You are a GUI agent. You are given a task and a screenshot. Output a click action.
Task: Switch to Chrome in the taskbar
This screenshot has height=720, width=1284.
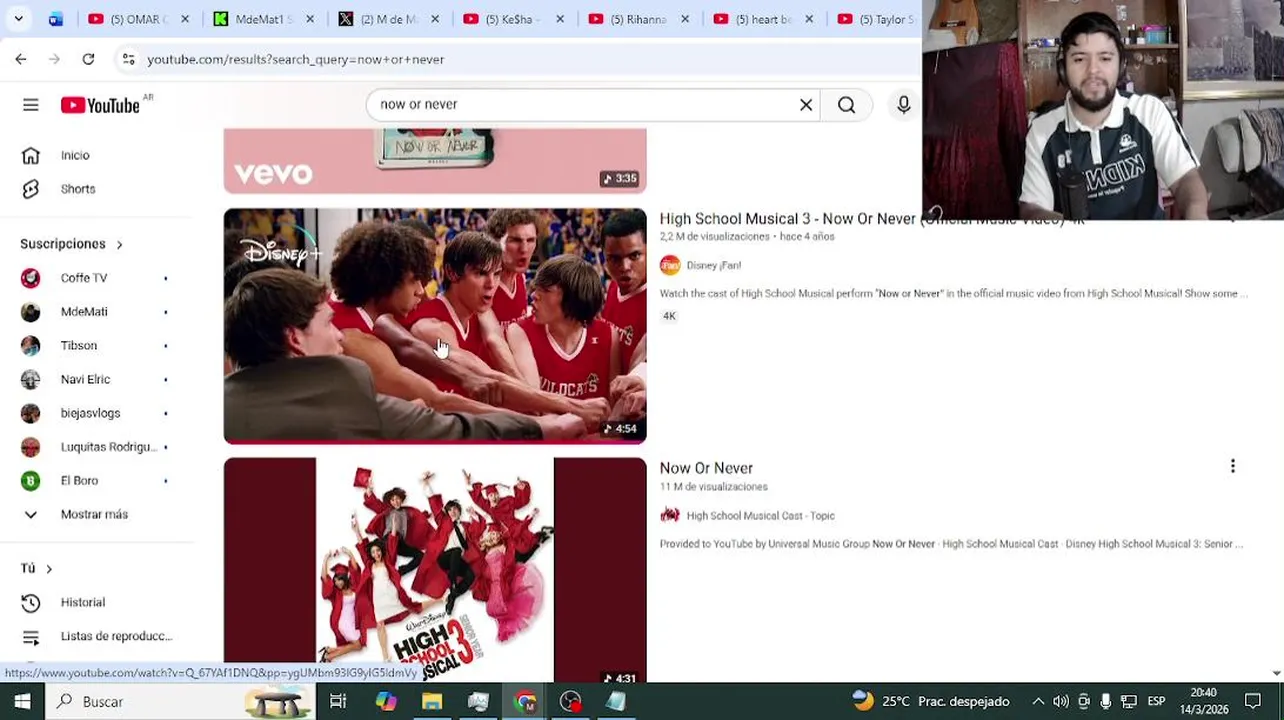point(525,701)
